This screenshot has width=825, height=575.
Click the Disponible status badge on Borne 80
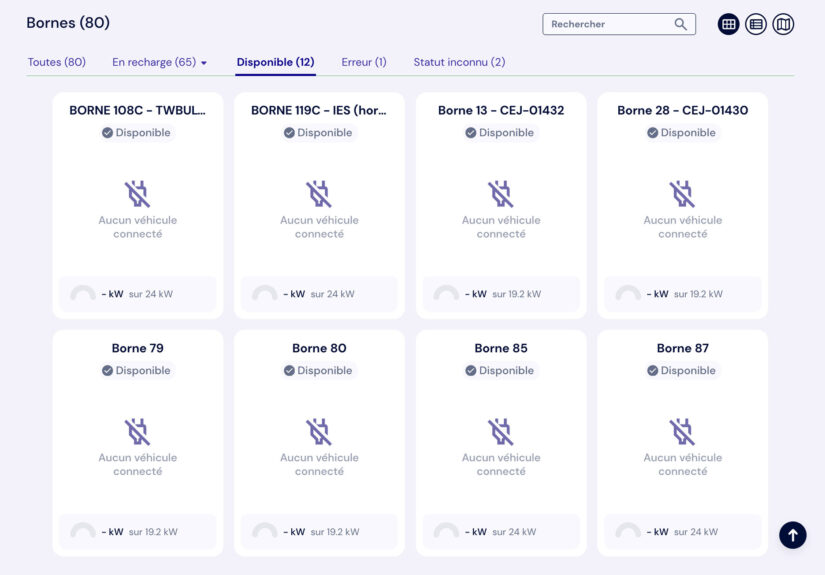click(x=319, y=370)
